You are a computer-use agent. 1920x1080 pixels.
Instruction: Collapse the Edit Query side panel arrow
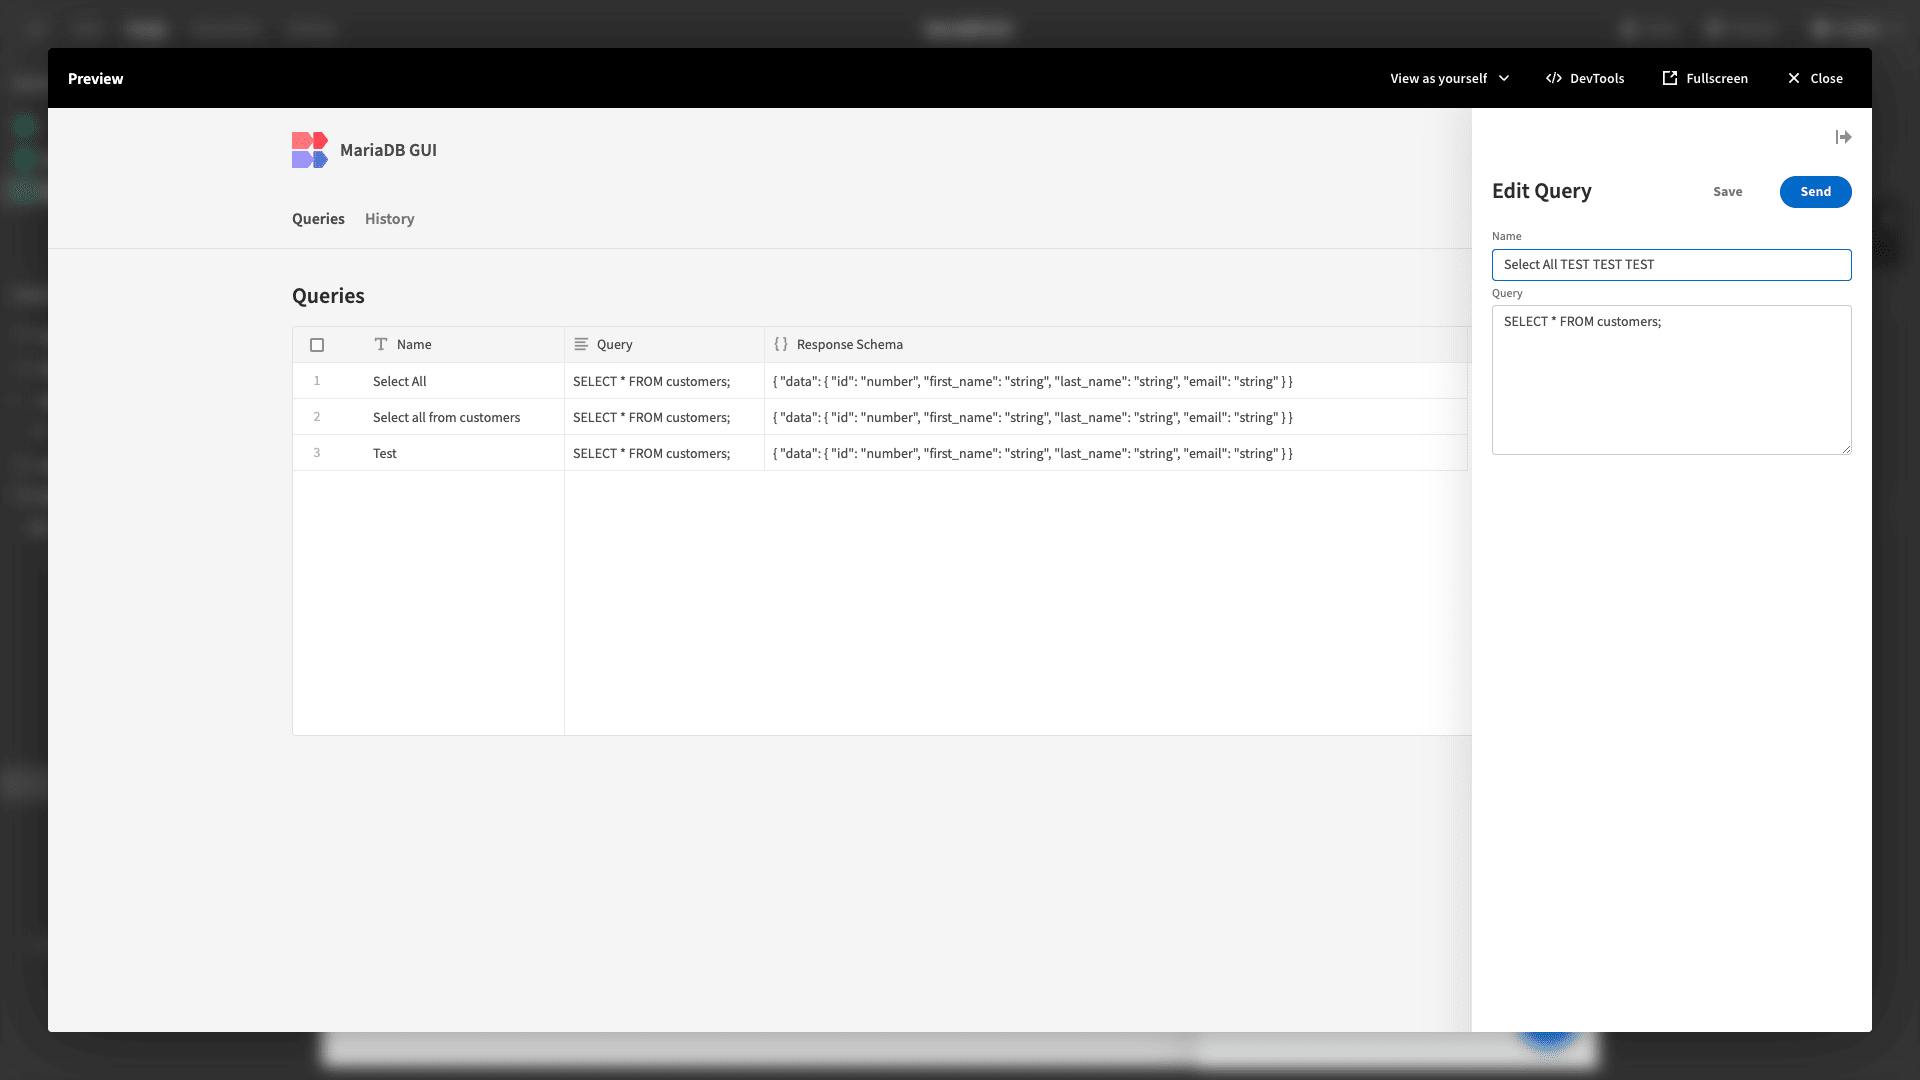pyautogui.click(x=1843, y=137)
